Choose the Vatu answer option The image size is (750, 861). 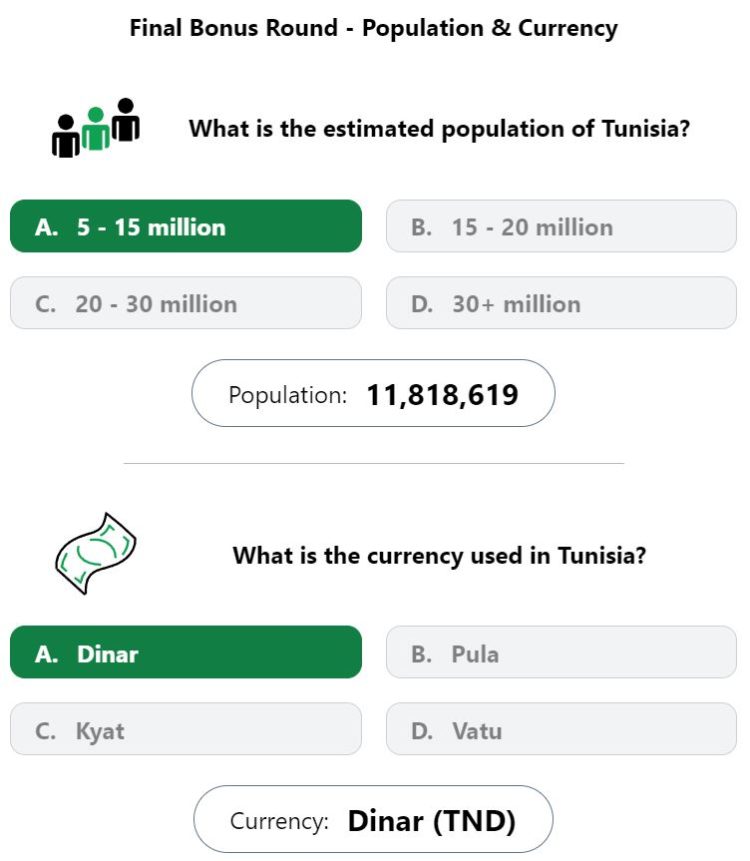coord(561,729)
